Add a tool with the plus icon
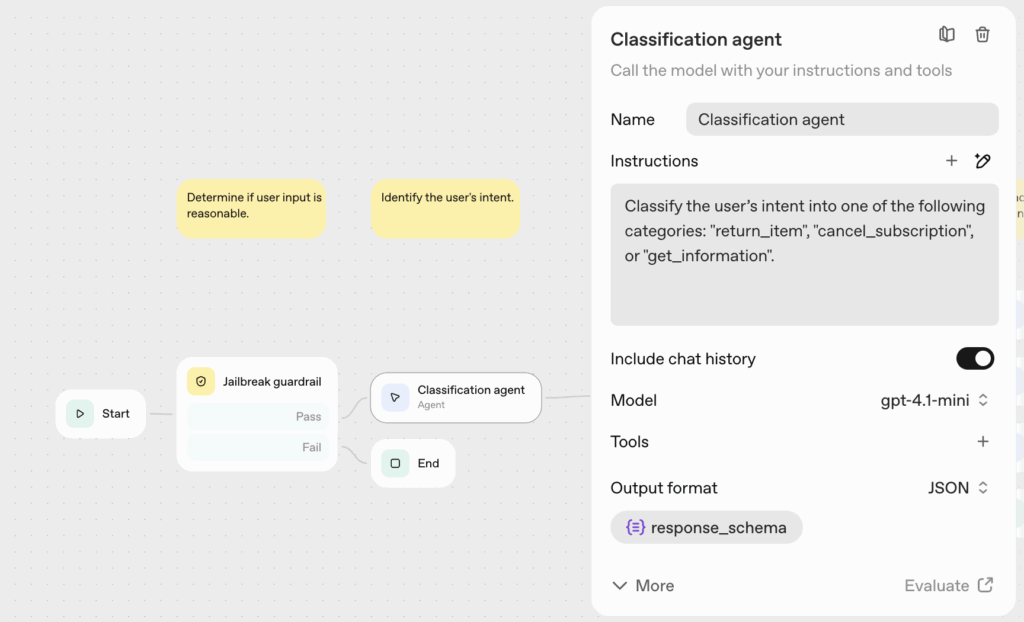The width and height of the screenshot is (1024, 622). pos(983,442)
